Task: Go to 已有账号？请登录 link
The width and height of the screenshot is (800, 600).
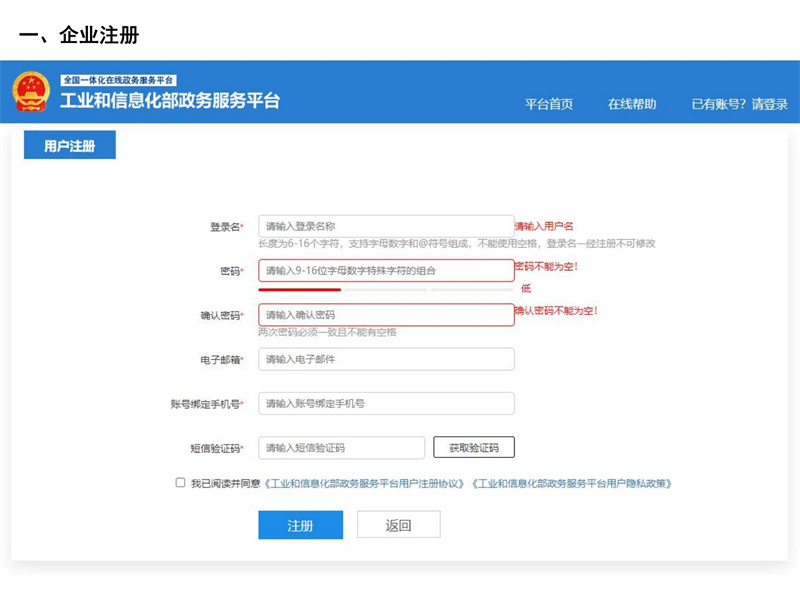Action: pyautogui.click(x=739, y=104)
